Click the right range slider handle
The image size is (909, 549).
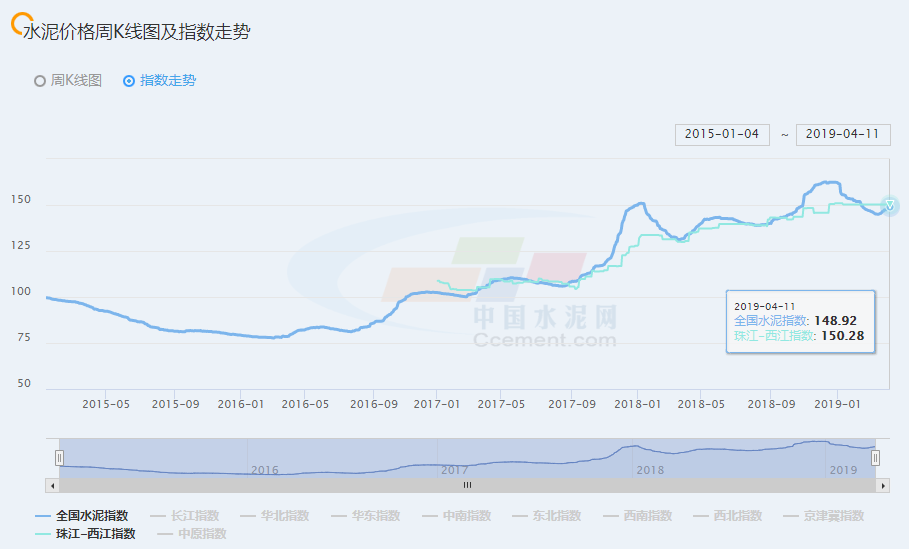[875, 457]
